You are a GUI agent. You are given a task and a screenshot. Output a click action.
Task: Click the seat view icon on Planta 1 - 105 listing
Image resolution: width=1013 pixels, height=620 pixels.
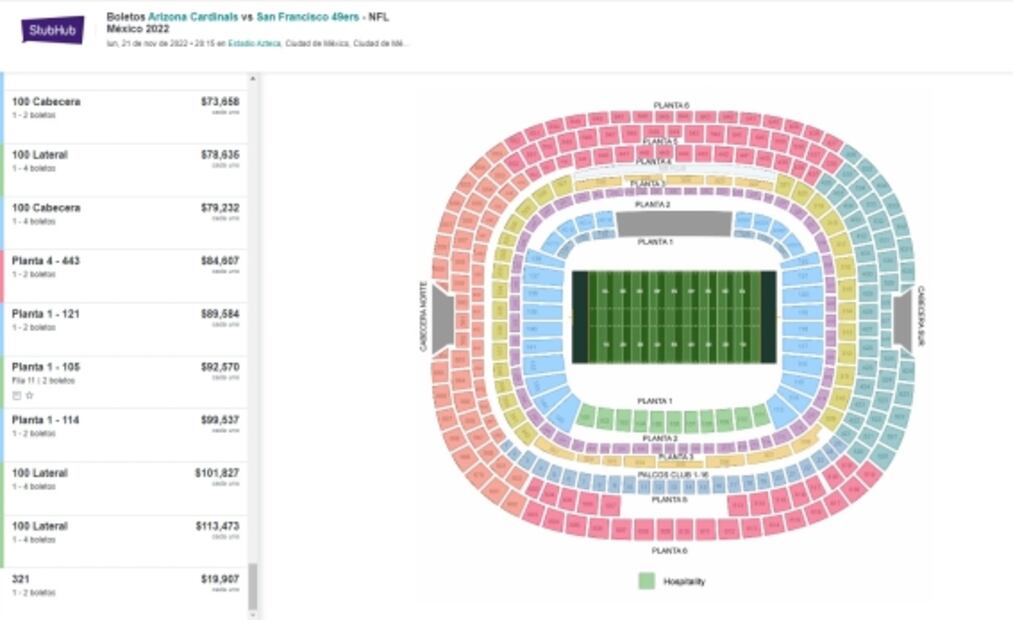[17, 394]
